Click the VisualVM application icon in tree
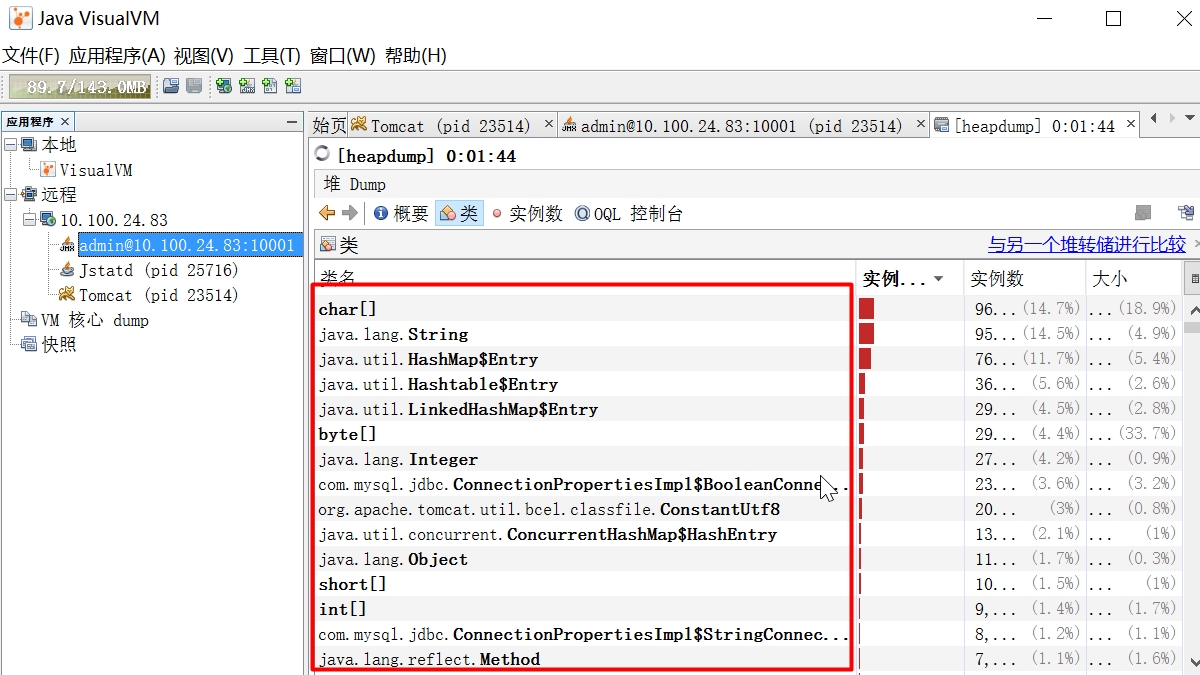The image size is (1200, 675). pos(48,170)
